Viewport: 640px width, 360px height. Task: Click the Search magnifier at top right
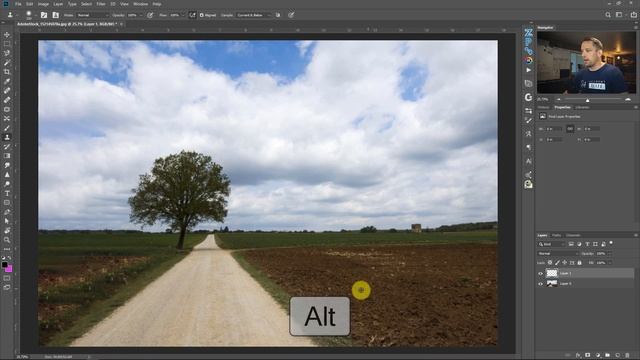[608, 15]
